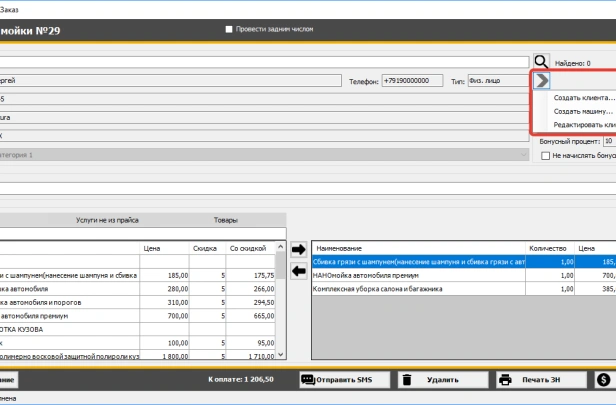Click the dollar coin payment icon
The width and height of the screenshot is (616, 405).
click(x=604, y=380)
